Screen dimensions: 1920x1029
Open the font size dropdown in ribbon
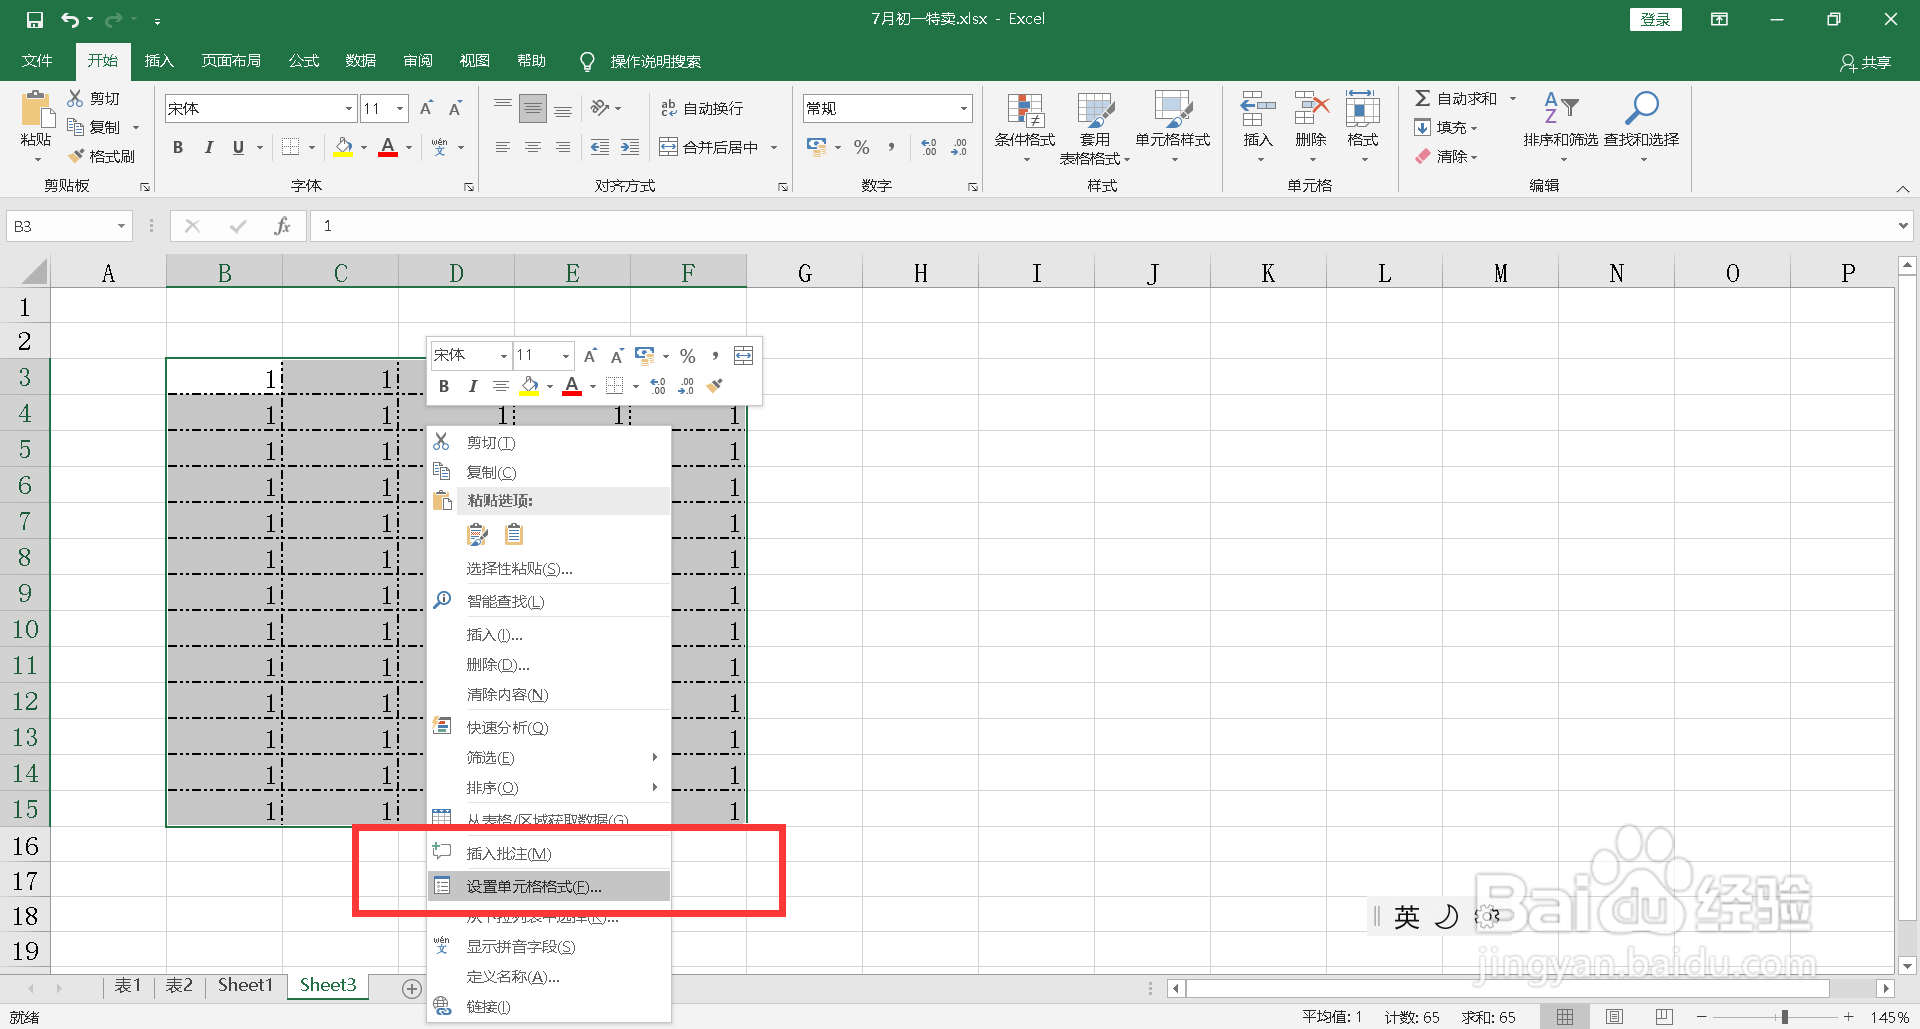[x=400, y=108]
